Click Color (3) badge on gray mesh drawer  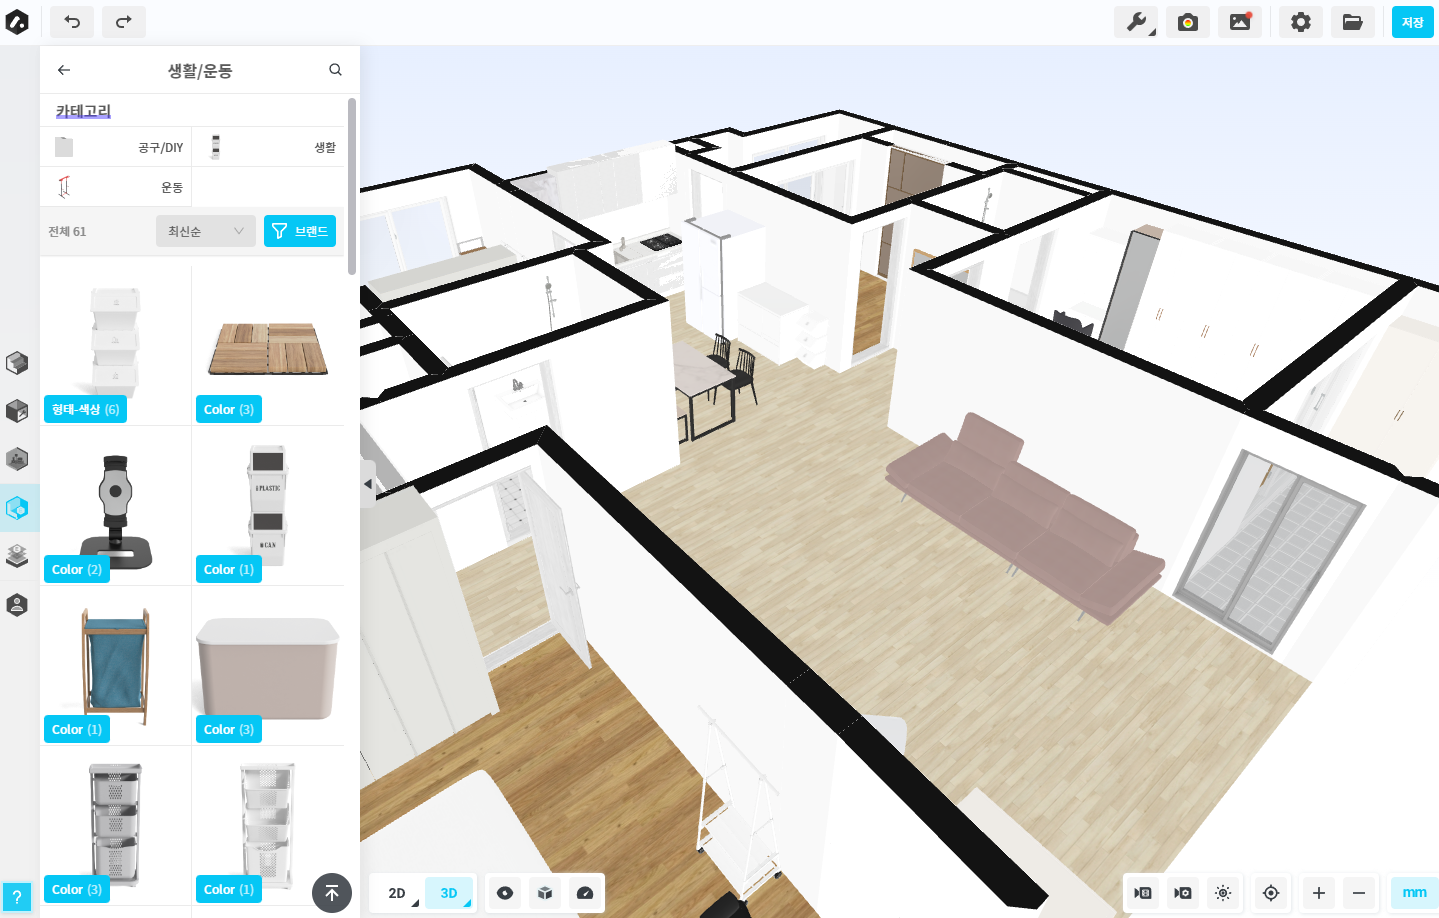[77, 889]
